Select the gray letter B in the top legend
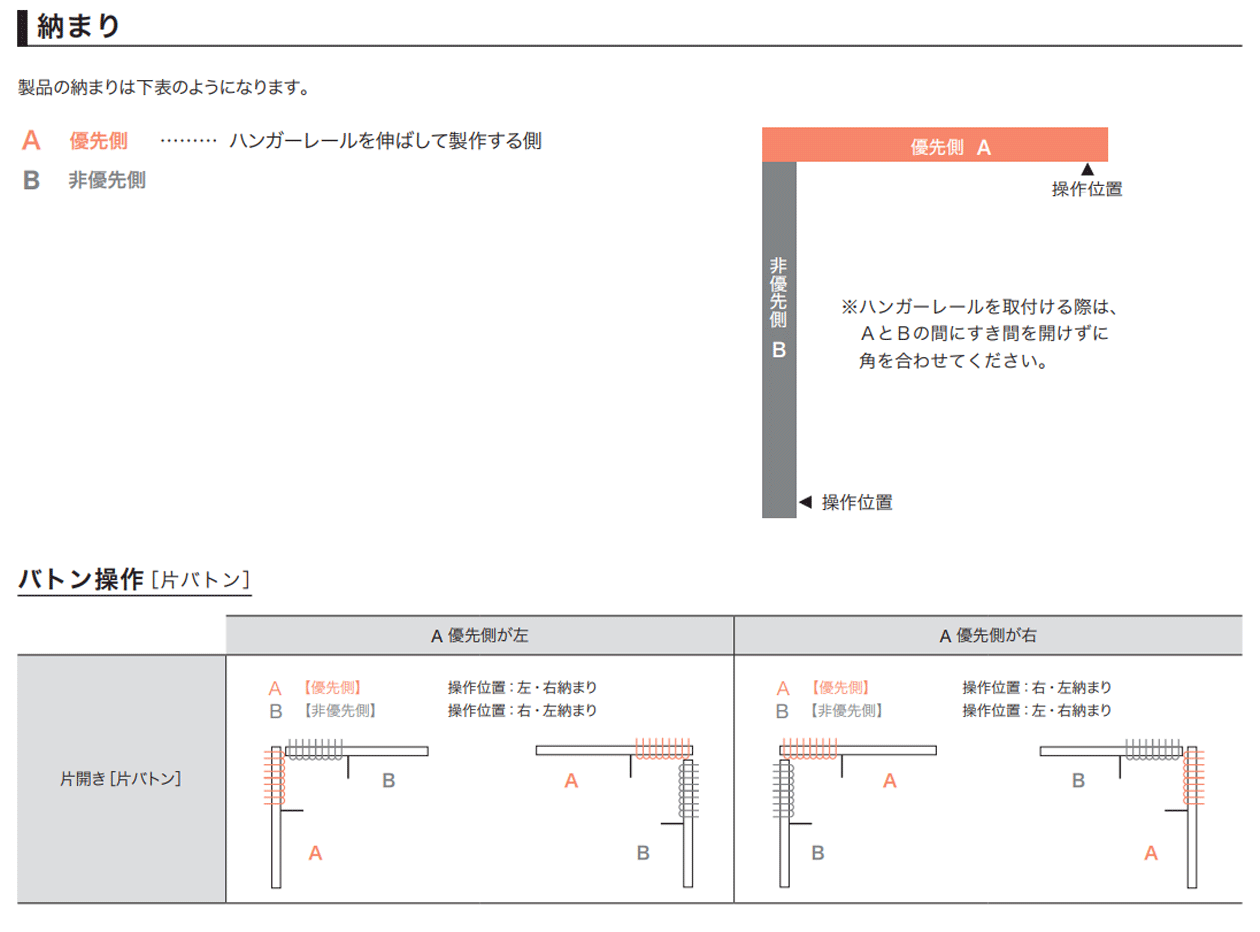 click(x=32, y=181)
